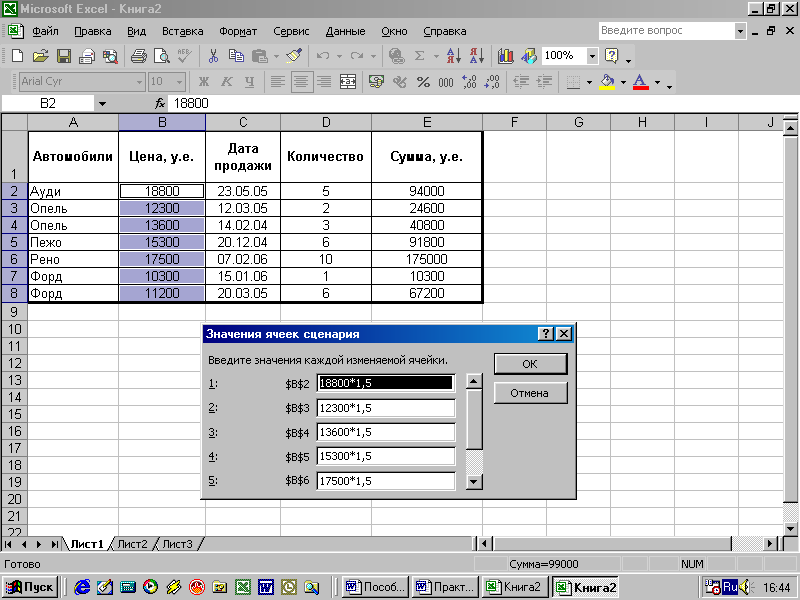
Task: Click the Print icon
Action: coord(138,56)
